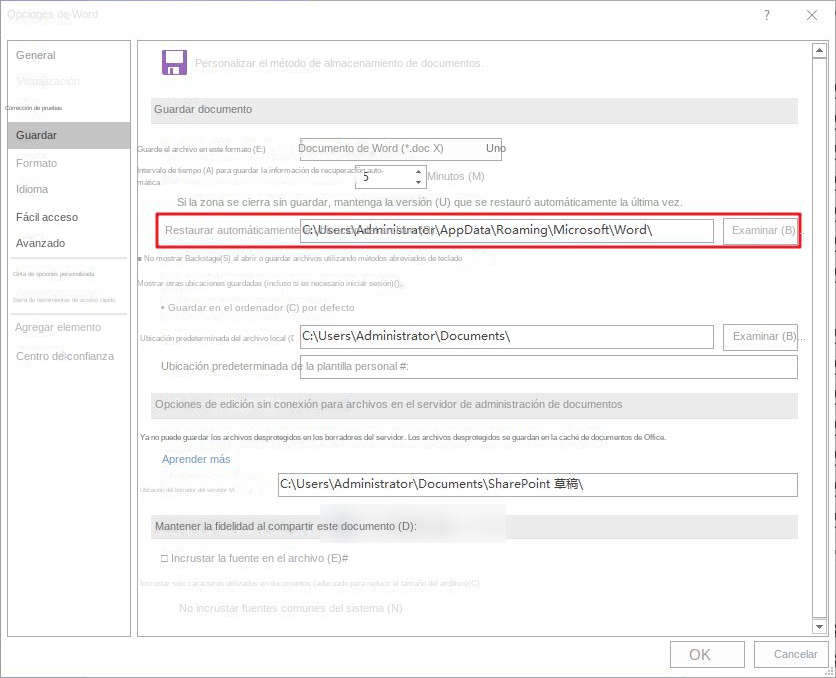The width and height of the screenshot is (836, 678).
Task: Select the Guardar category
Action: click(x=69, y=135)
